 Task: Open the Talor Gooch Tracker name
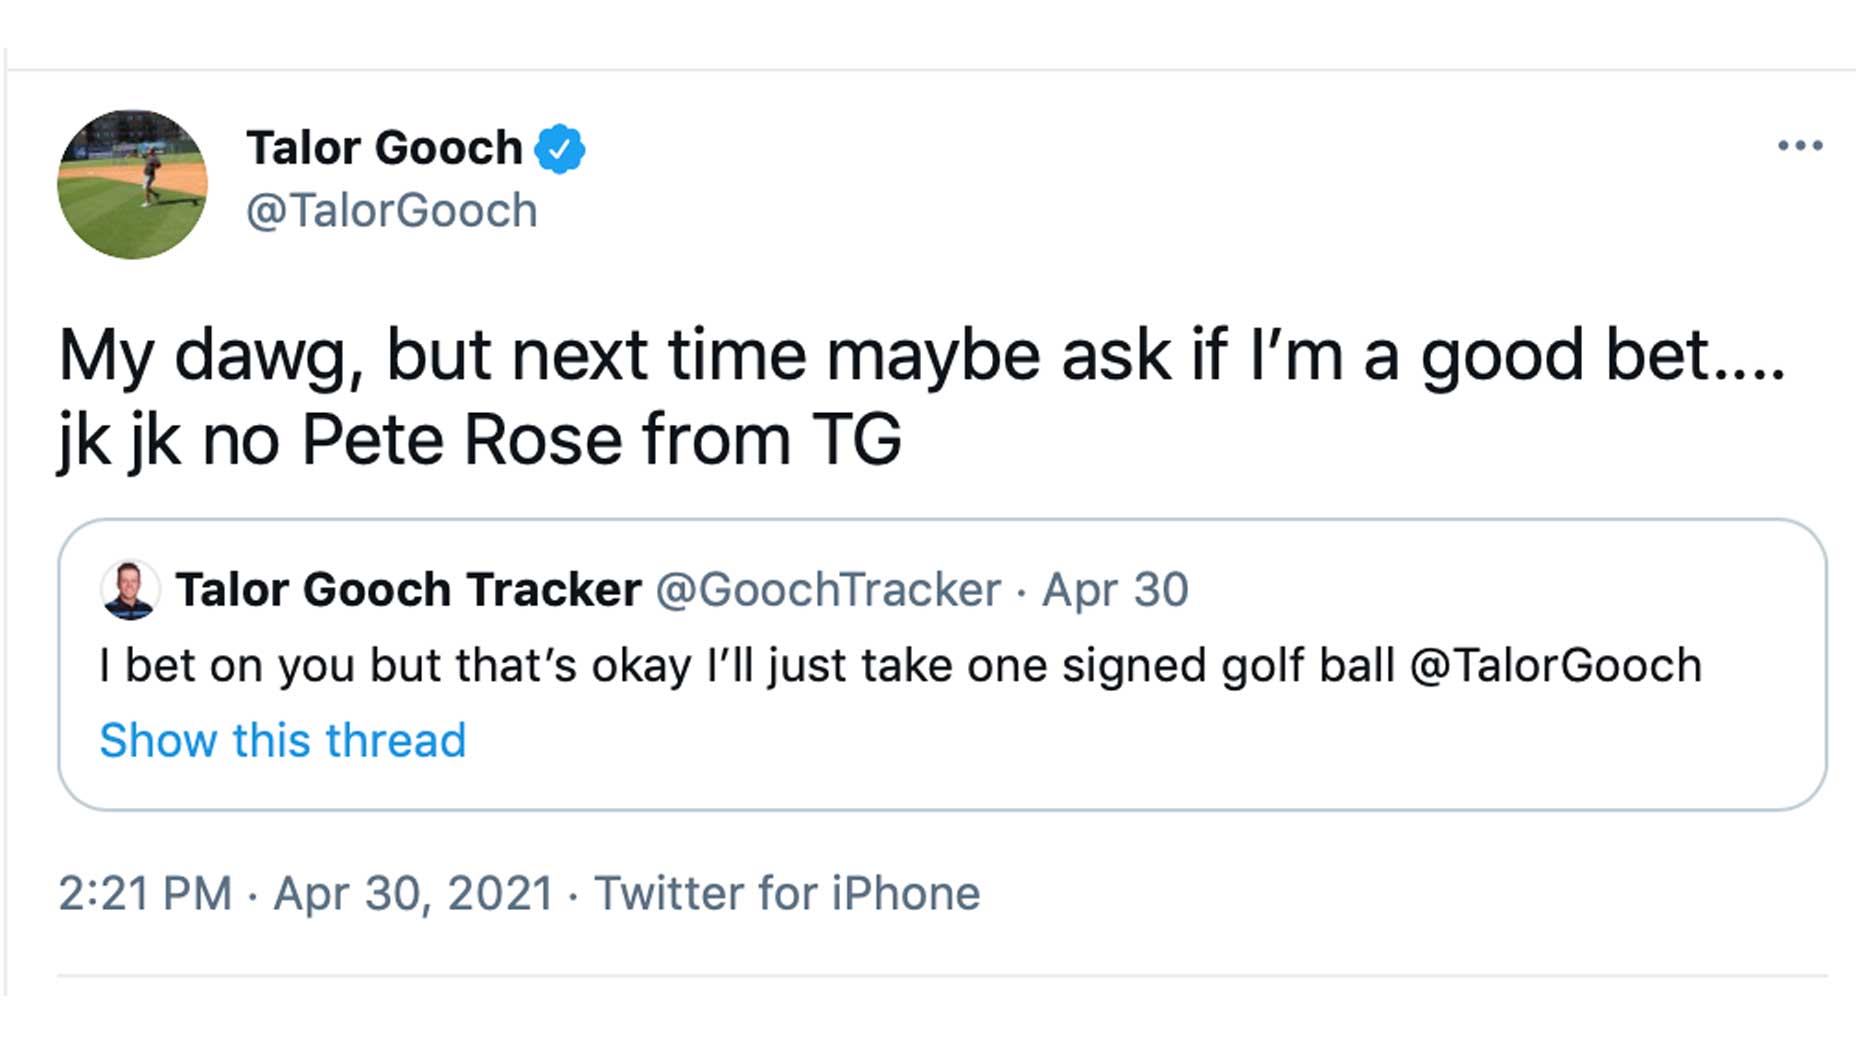click(x=408, y=589)
